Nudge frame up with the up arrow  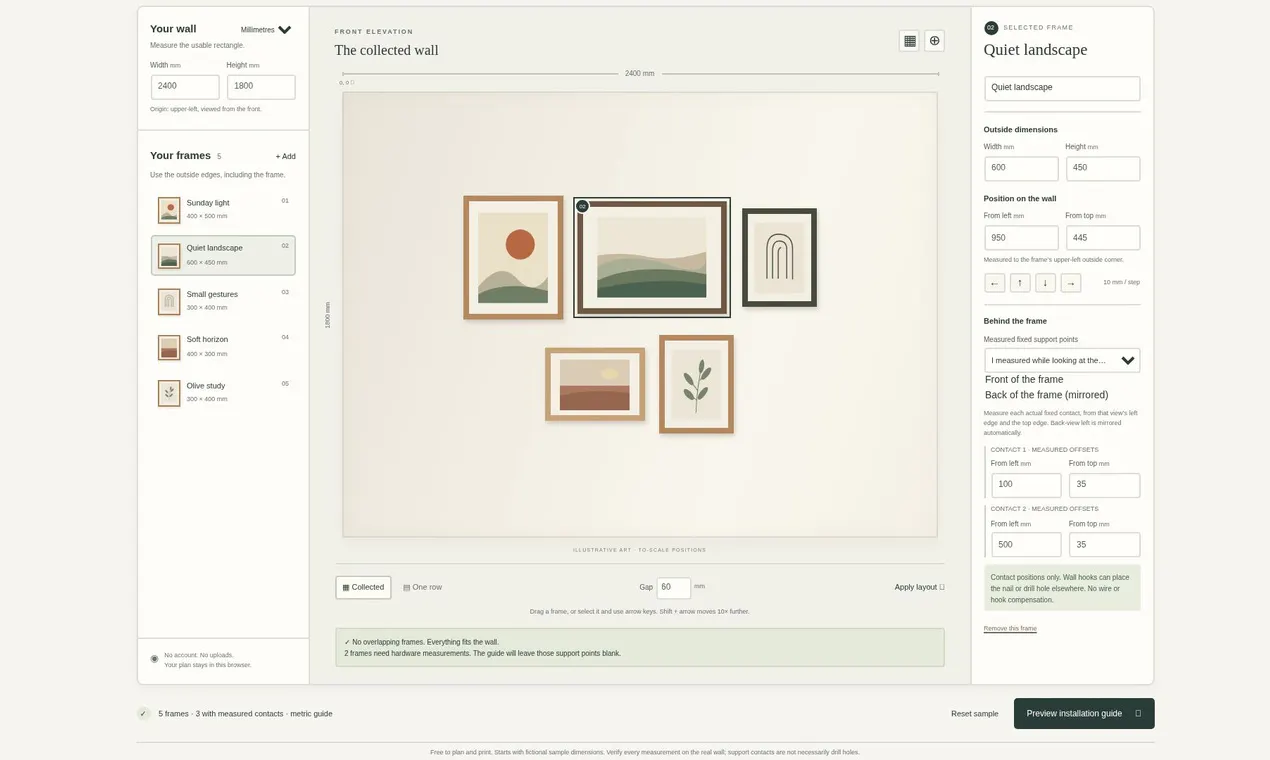pyautogui.click(x=1020, y=283)
